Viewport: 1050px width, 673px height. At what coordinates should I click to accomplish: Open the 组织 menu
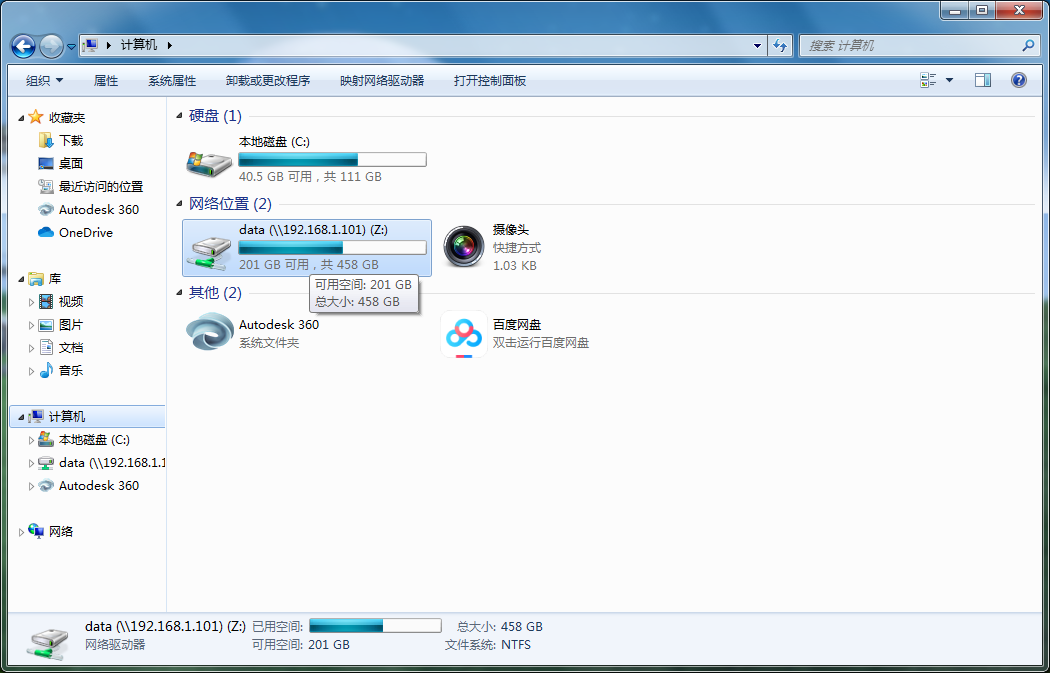44,80
